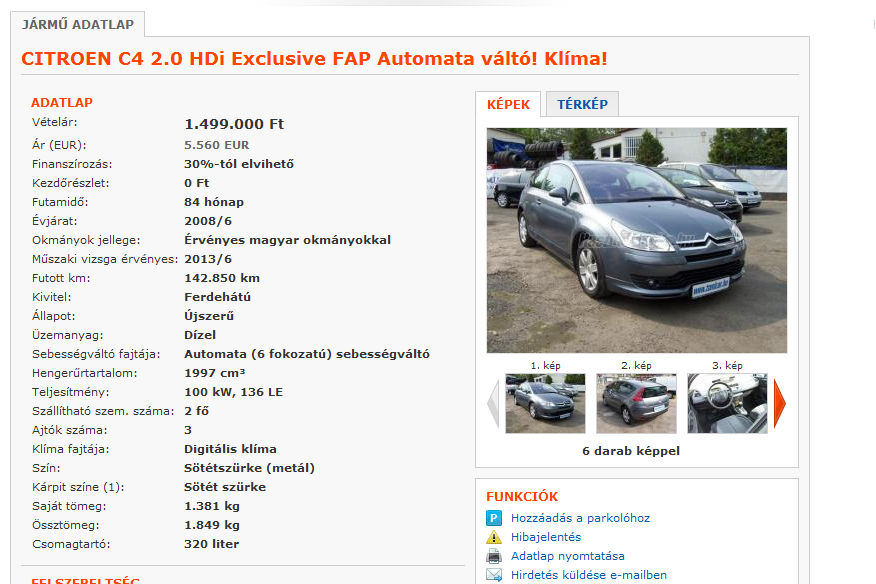Select the 2. kép rear view thumbnail
876x584 pixels.
[636, 403]
